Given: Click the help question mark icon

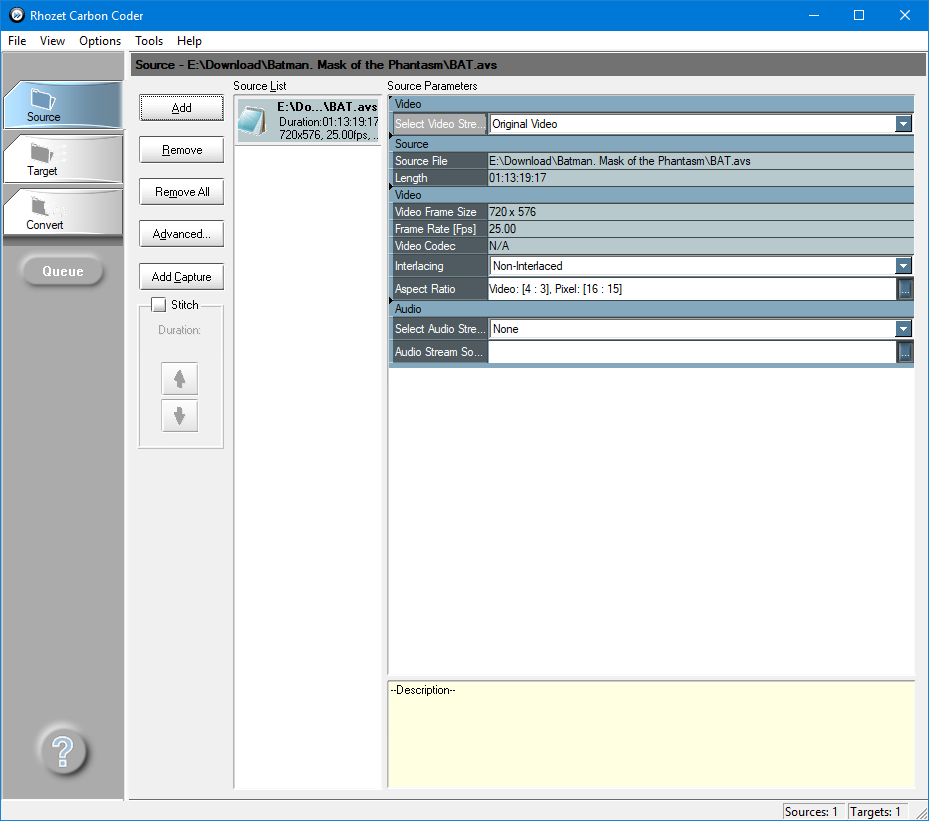Looking at the screenshot, I should (62, 751).
